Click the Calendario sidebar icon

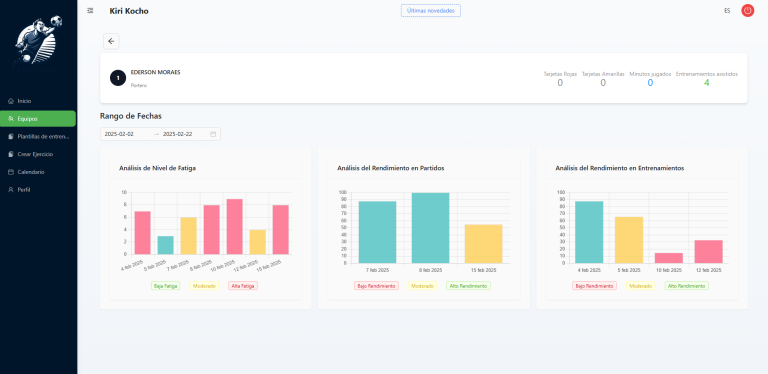[x=11, y=172]
